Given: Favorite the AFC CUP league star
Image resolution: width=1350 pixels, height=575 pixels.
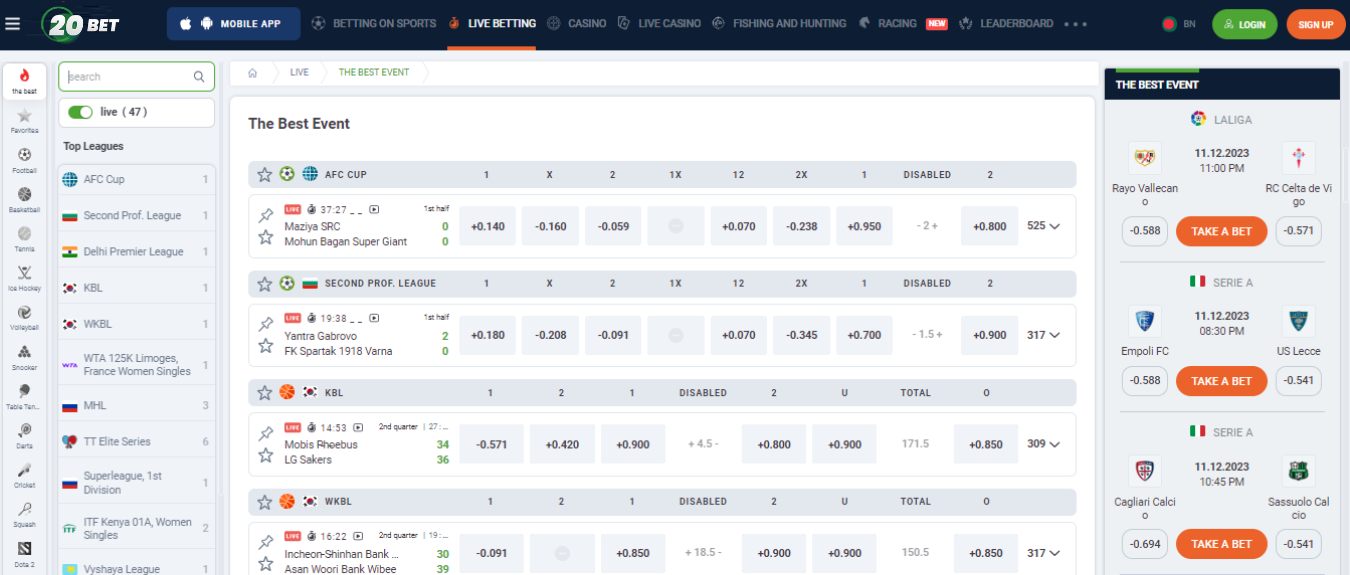Looking at the screenshot, I should (x=264, y=174).
